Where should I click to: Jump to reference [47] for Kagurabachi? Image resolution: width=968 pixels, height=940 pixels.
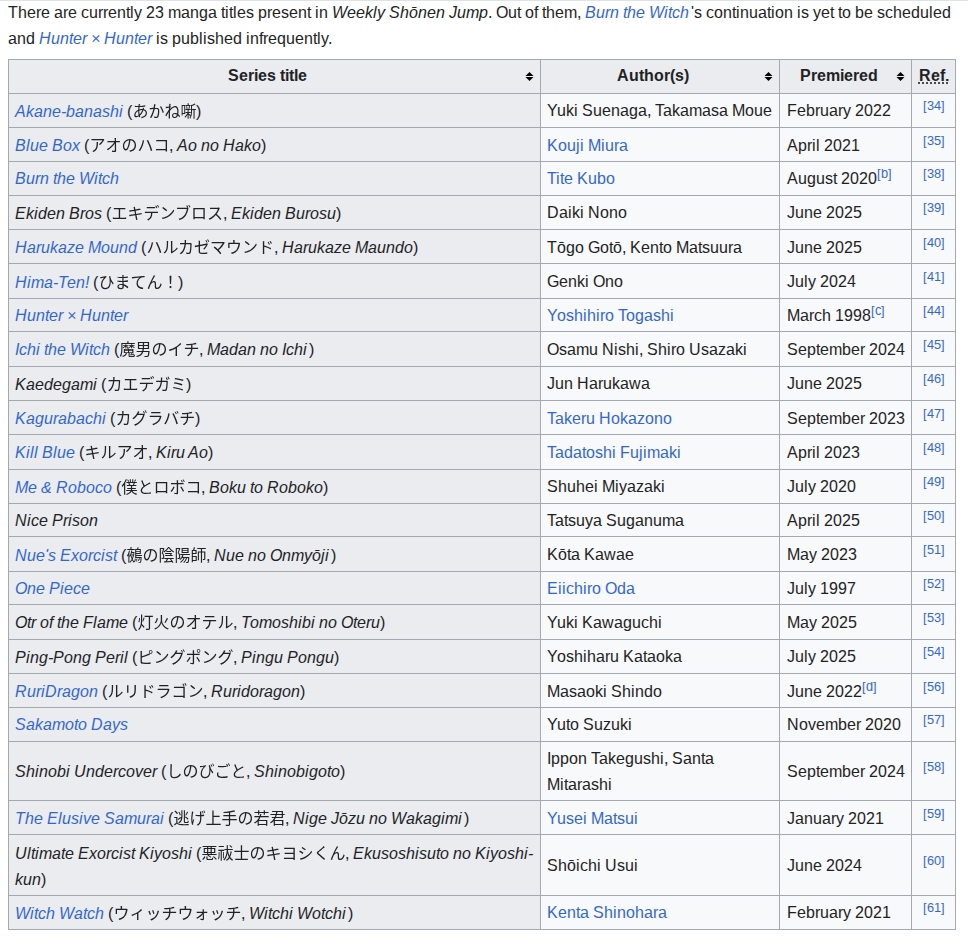click(933, 415)
